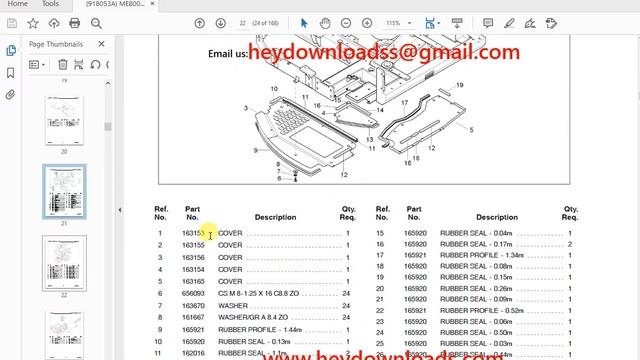This screenshot has height=360, width=640.
Task: Click the thumbnails panel scrollbar handle
Action: pyautogui.click(x=108, y=127)
